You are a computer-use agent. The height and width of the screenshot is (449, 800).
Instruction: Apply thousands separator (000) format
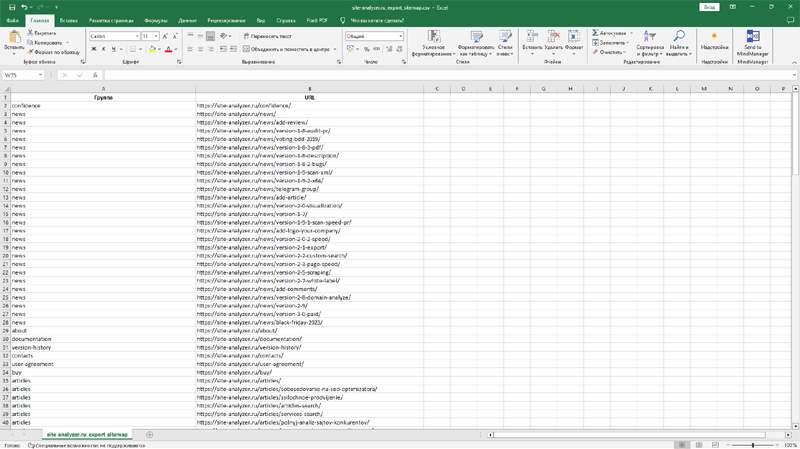click(377, 49)
